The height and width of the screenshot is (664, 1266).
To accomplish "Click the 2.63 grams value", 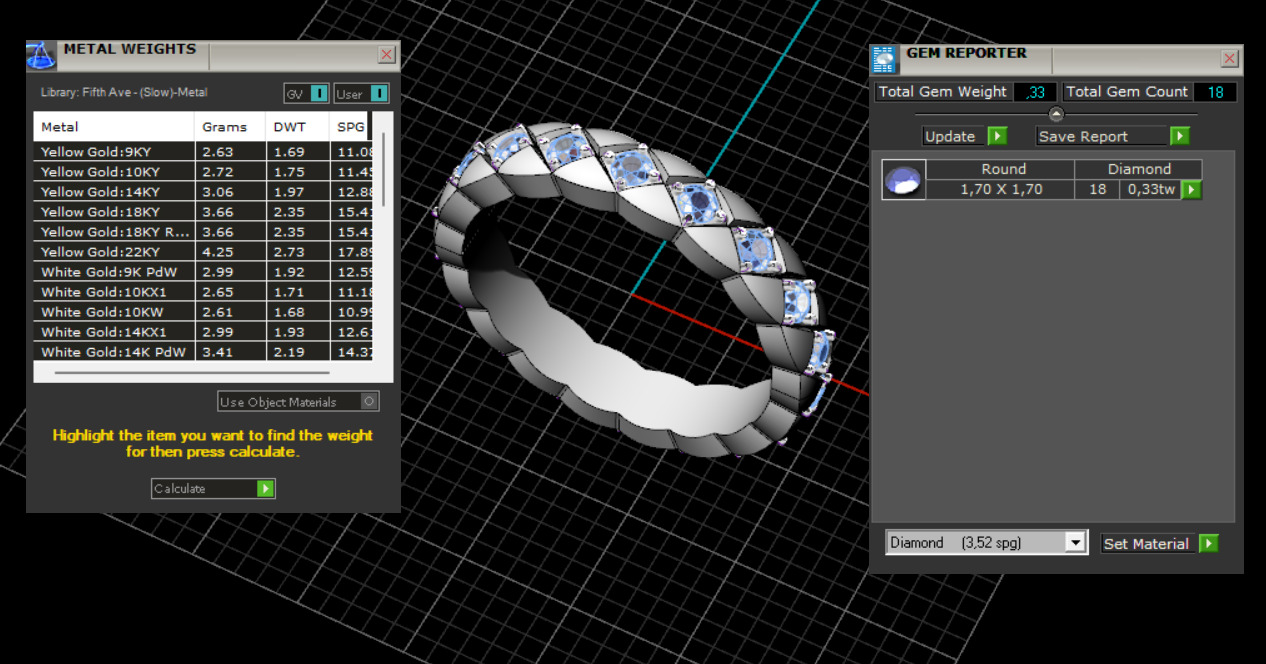I will point(218,152).
